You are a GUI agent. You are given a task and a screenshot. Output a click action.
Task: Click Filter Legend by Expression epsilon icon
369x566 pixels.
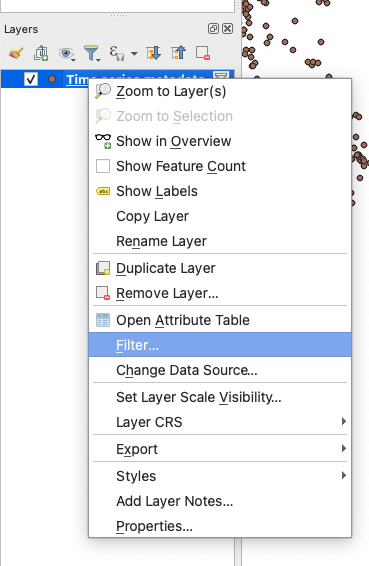coord(117,53)
